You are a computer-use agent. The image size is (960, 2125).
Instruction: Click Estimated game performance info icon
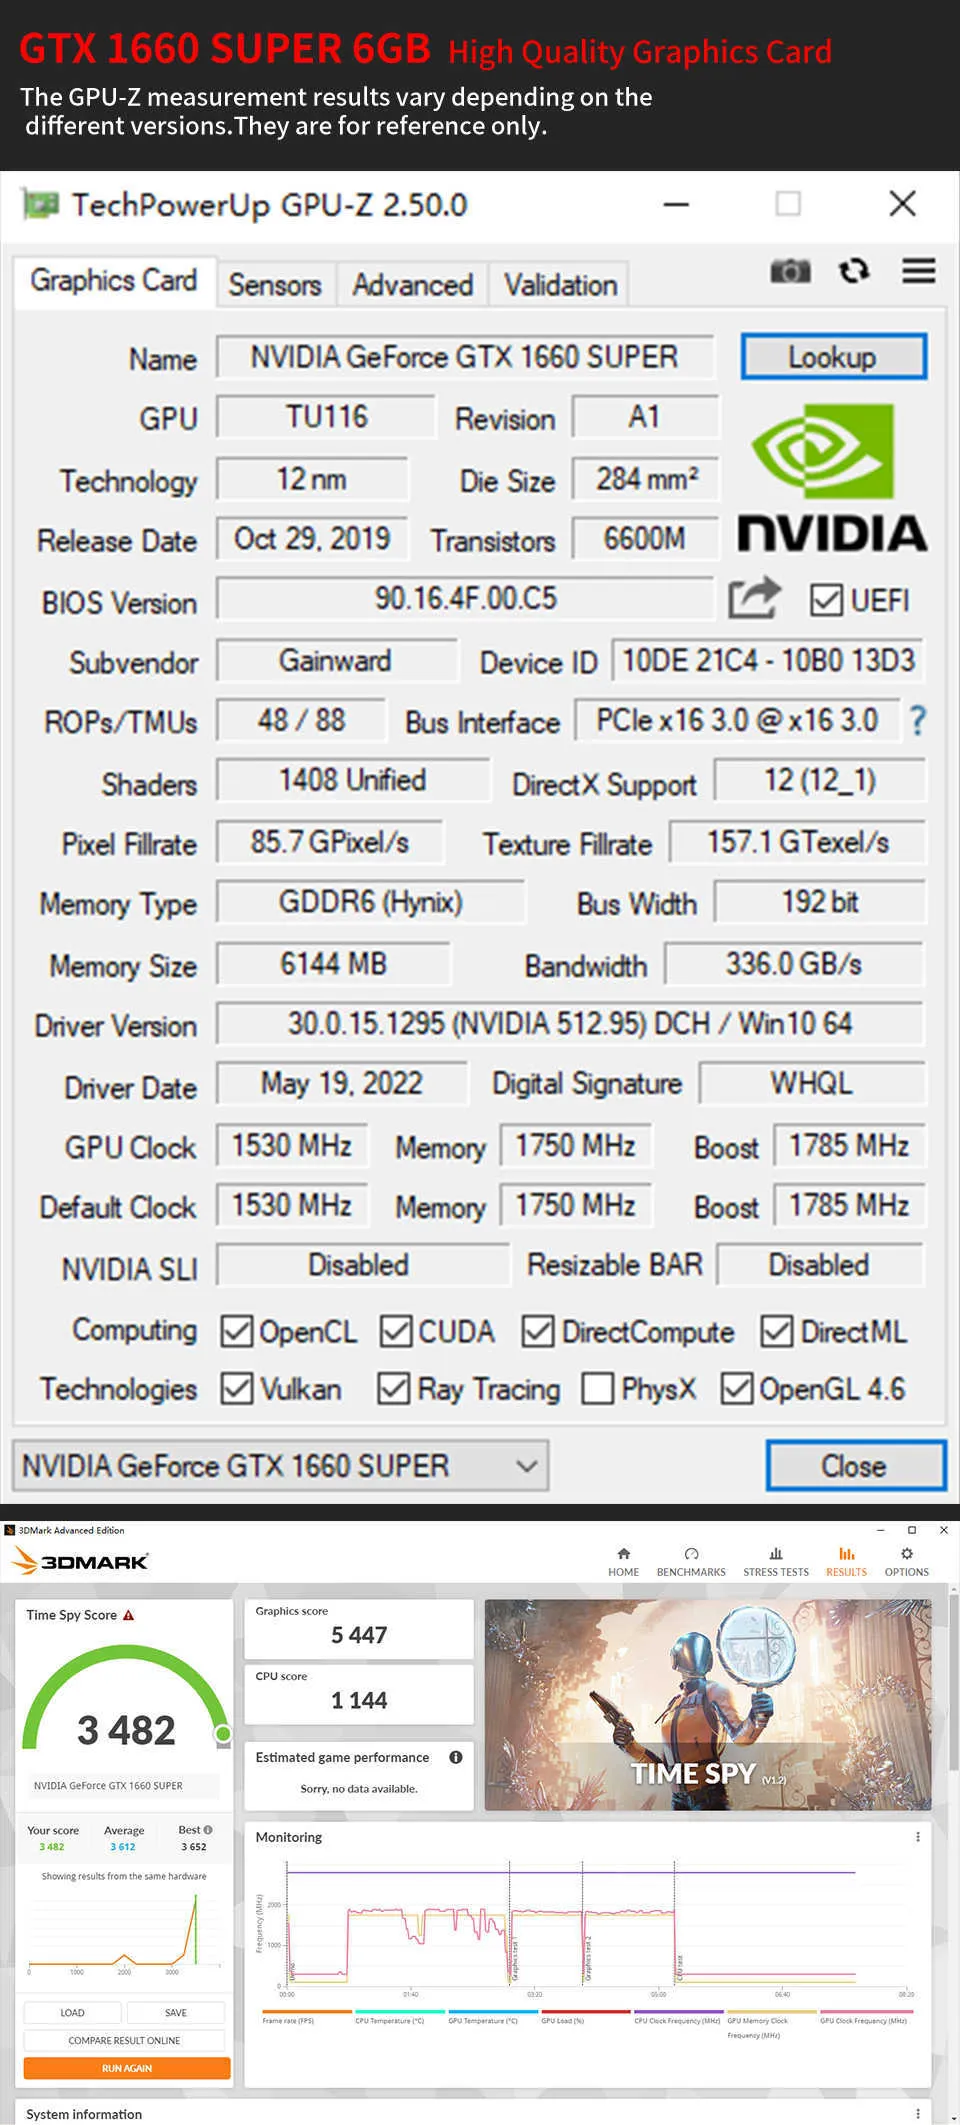pos(456,1757)
